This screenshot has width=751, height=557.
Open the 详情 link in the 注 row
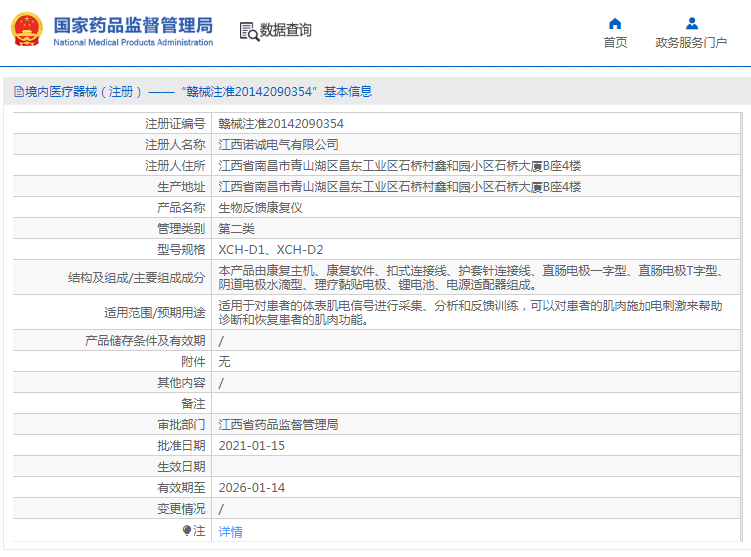(x=230, y=532)
